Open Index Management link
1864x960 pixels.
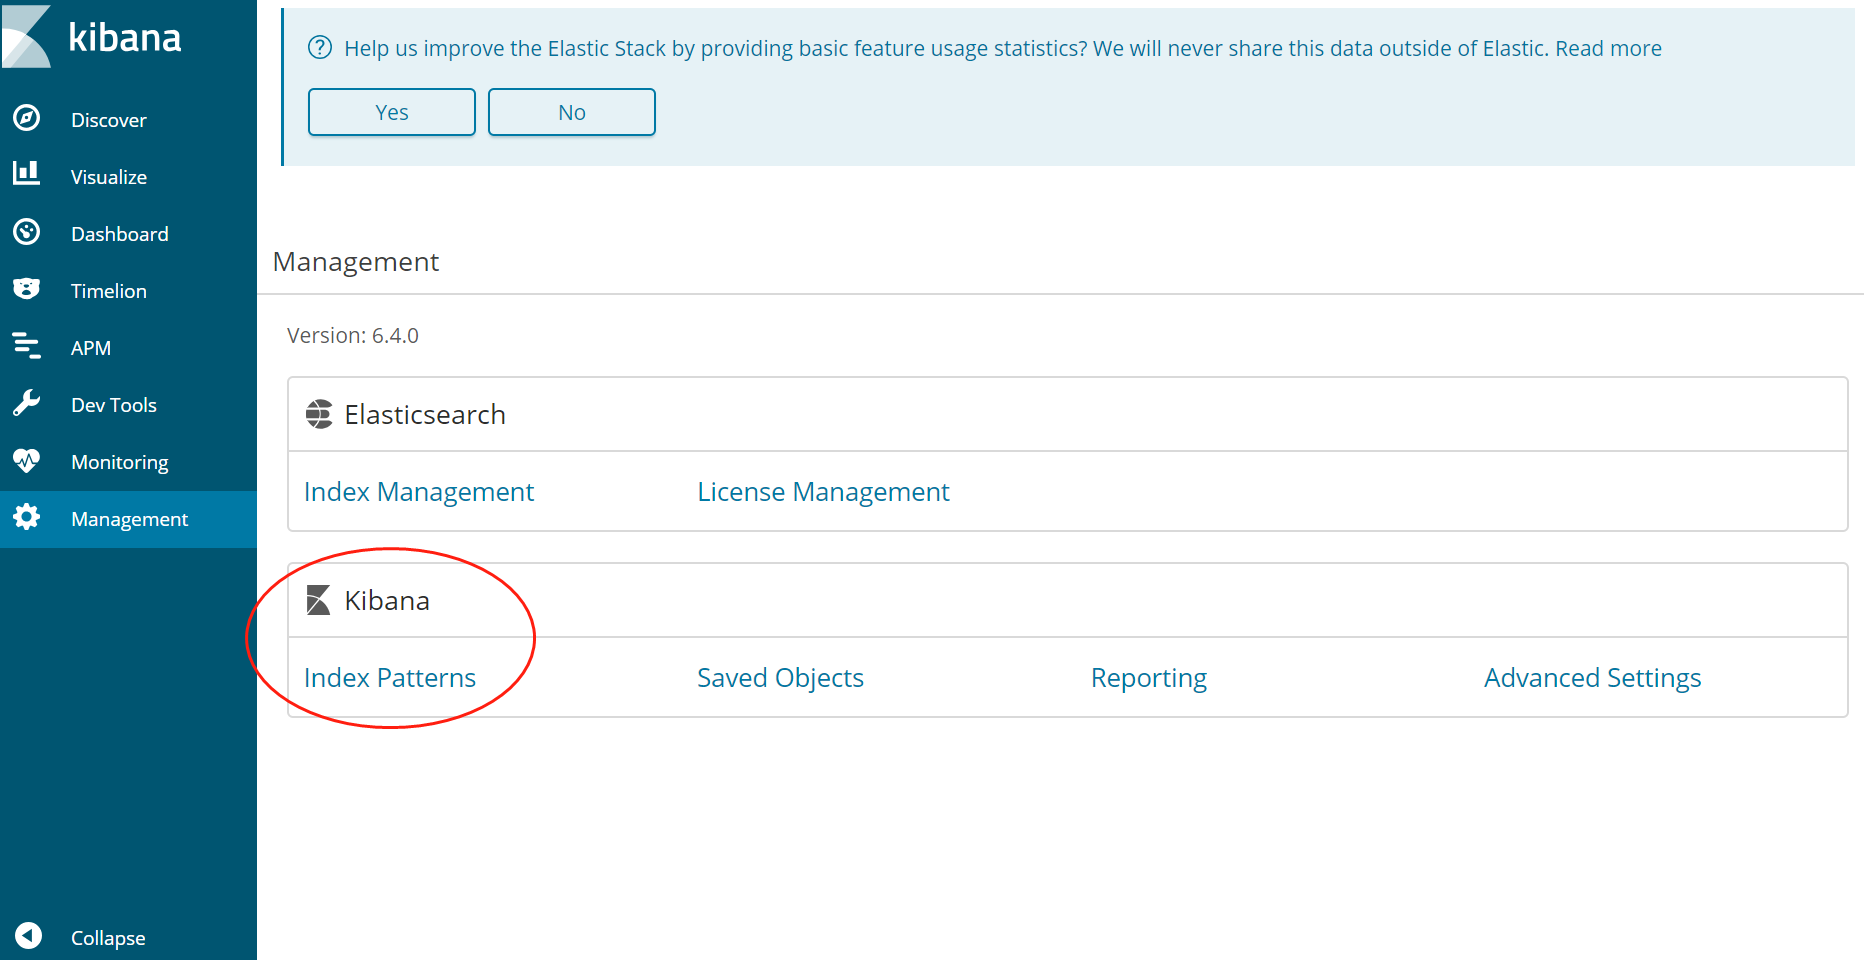pos(418,492)
